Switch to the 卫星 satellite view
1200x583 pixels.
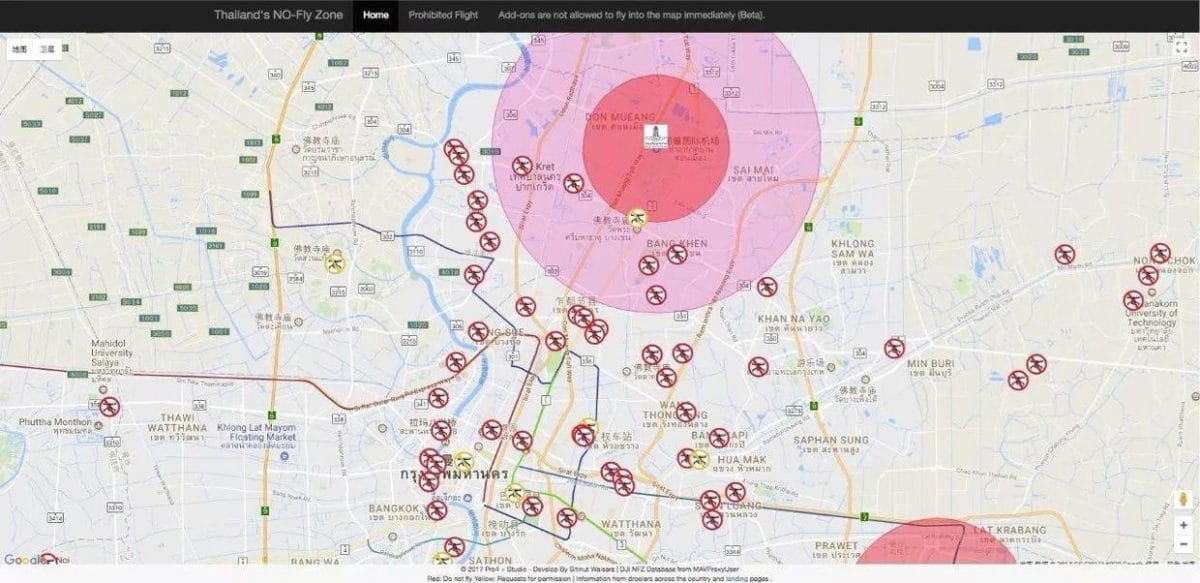(x=47, y=48)
